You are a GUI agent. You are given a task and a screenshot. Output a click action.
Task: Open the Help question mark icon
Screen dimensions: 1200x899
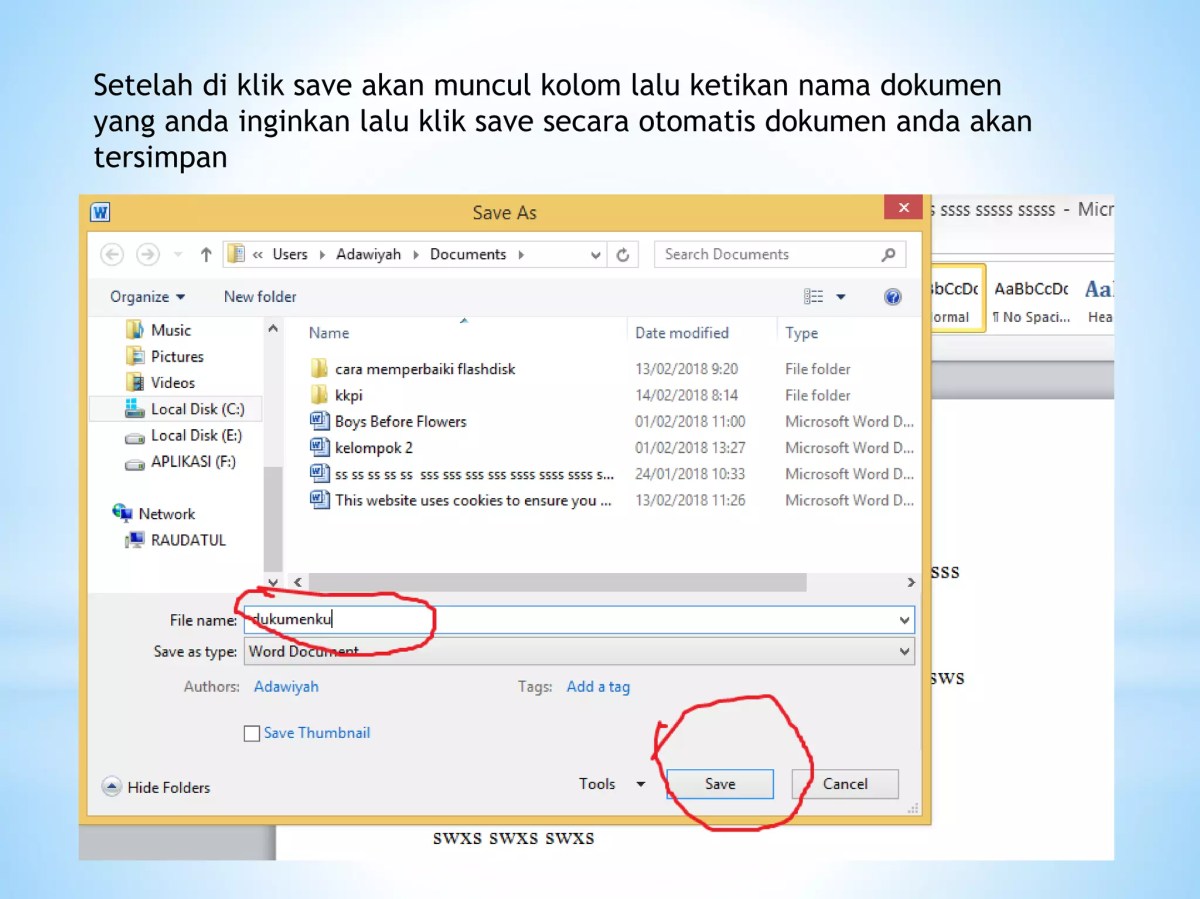pyautogui.click(x=893, y=296)
